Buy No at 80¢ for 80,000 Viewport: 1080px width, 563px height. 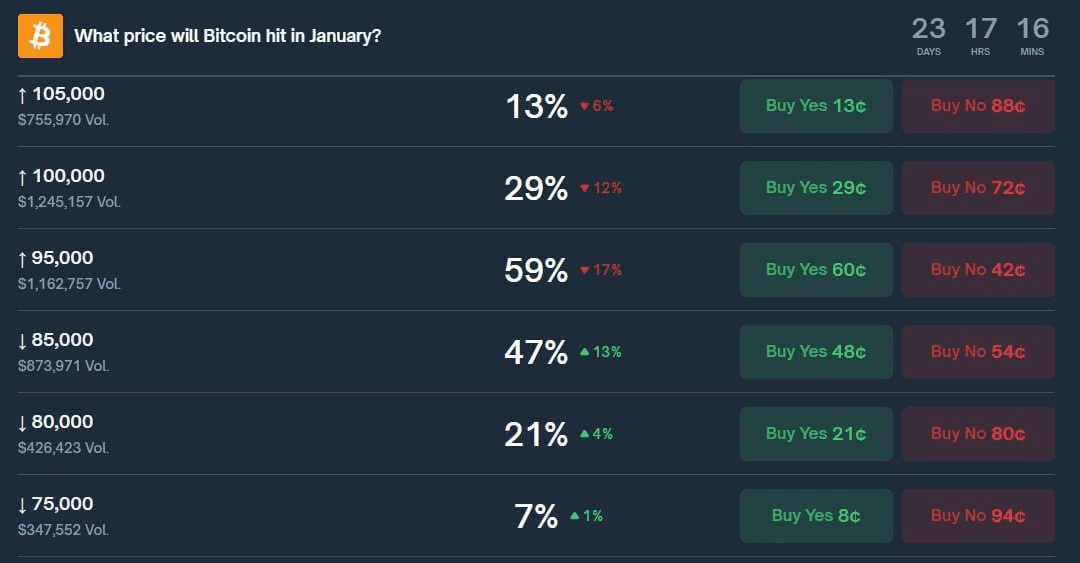click(x=978, y=434)
